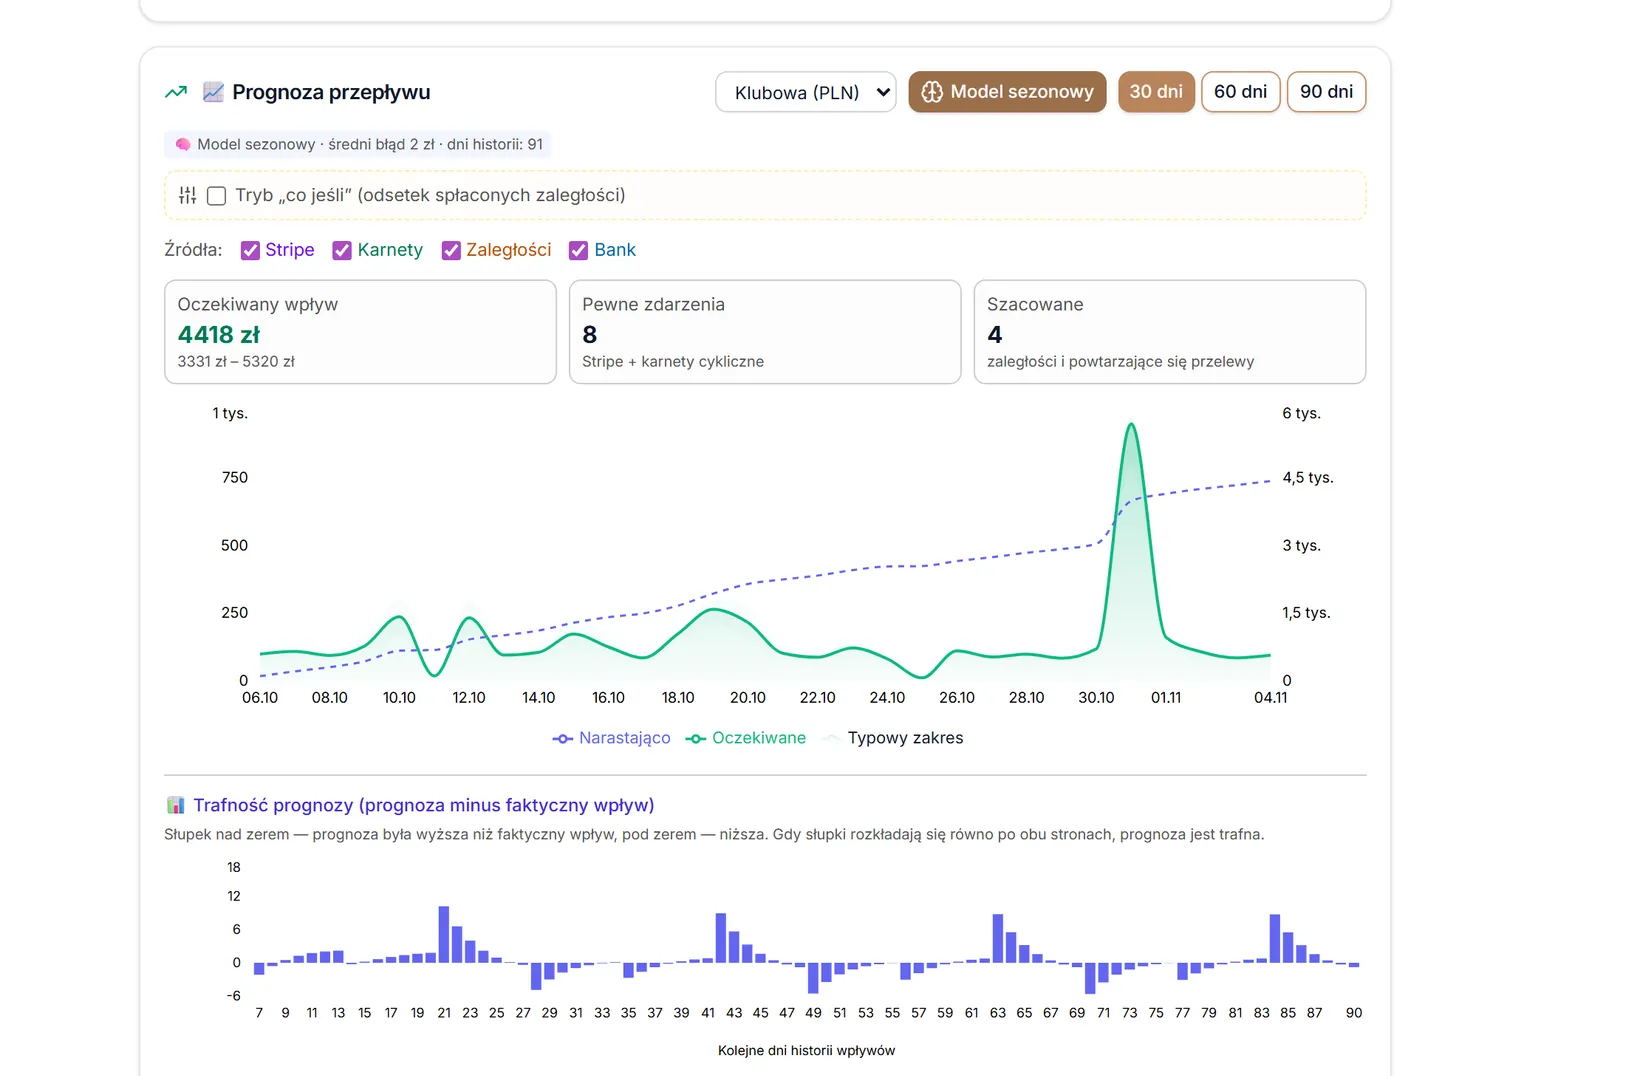Click the sliders icon next to Tryb co jeśli
The width and height of the screenshot is (1640, 1076).
pyautogui.click(x=188, y=196)
